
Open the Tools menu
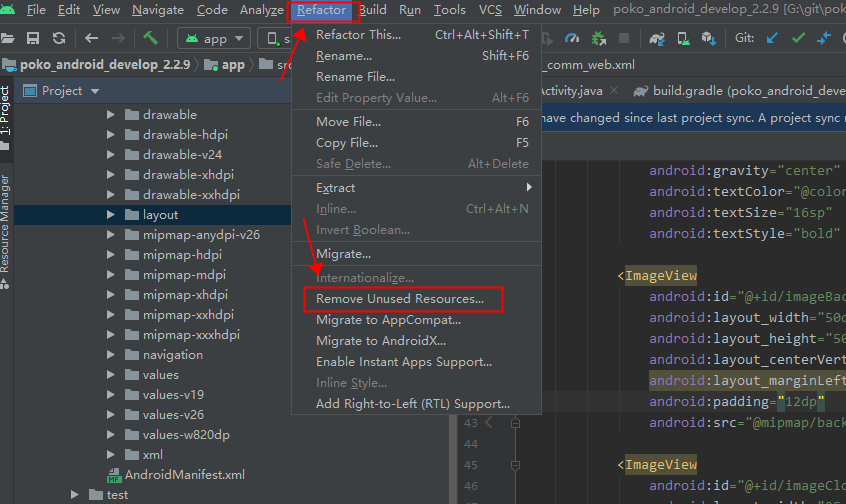point(449,10)
